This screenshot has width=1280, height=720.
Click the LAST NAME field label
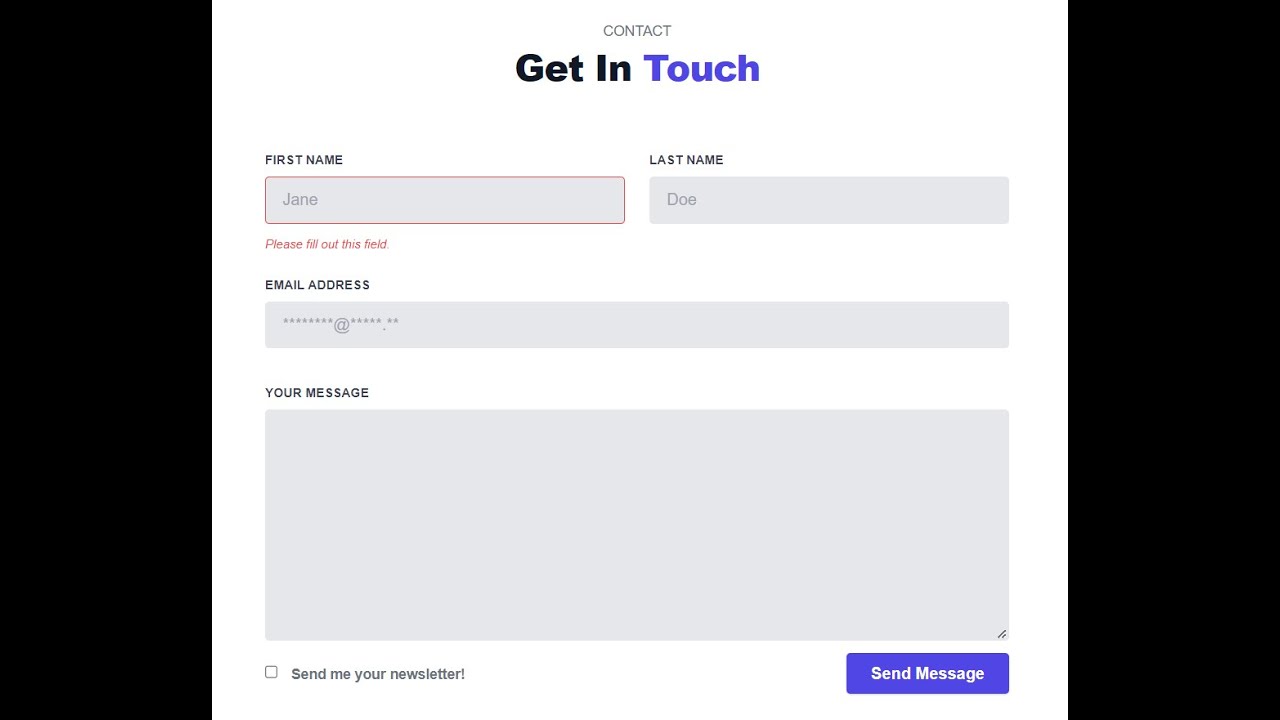point(686,160)
